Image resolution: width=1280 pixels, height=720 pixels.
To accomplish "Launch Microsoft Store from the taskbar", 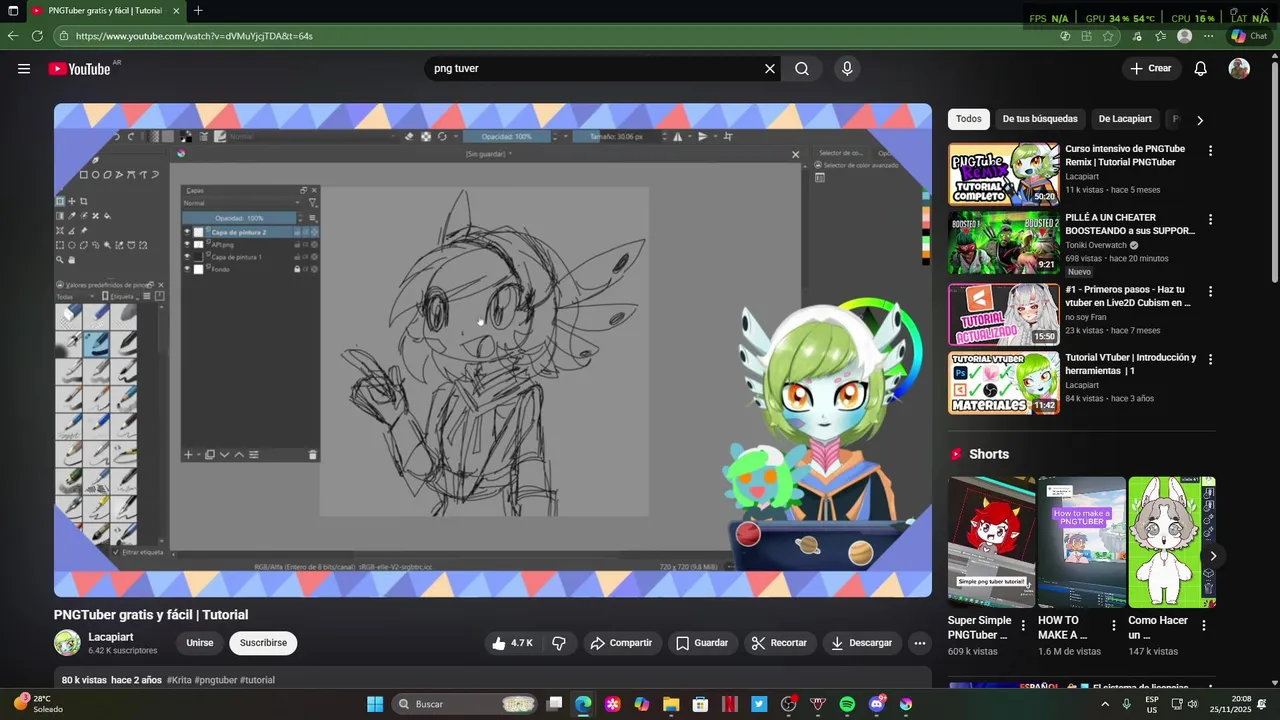I will click(x=700, y=704).
